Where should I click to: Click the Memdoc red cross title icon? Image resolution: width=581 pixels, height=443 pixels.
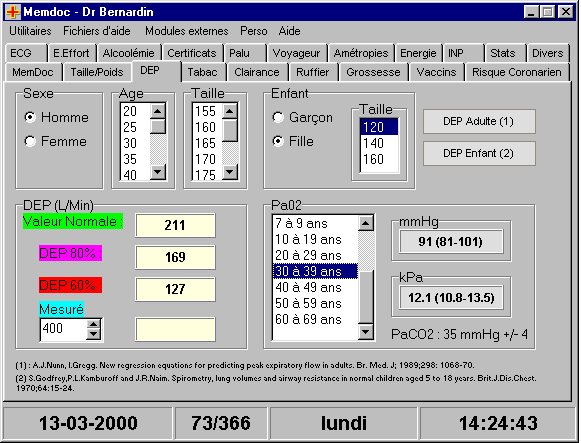coord(12,12)
